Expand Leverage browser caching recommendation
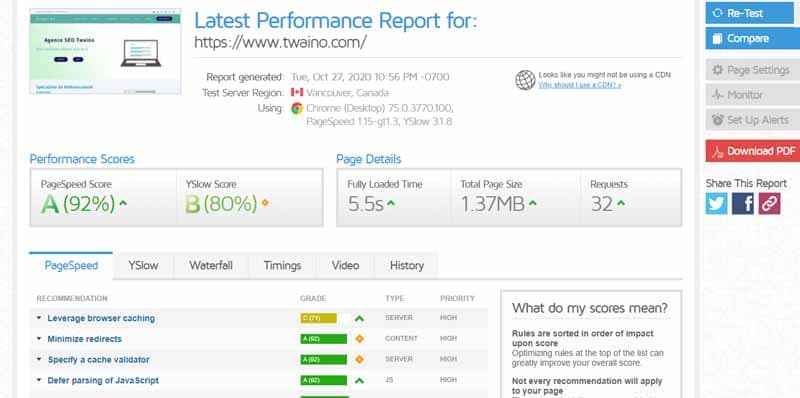The image size is (800, 398). point(101,318)
